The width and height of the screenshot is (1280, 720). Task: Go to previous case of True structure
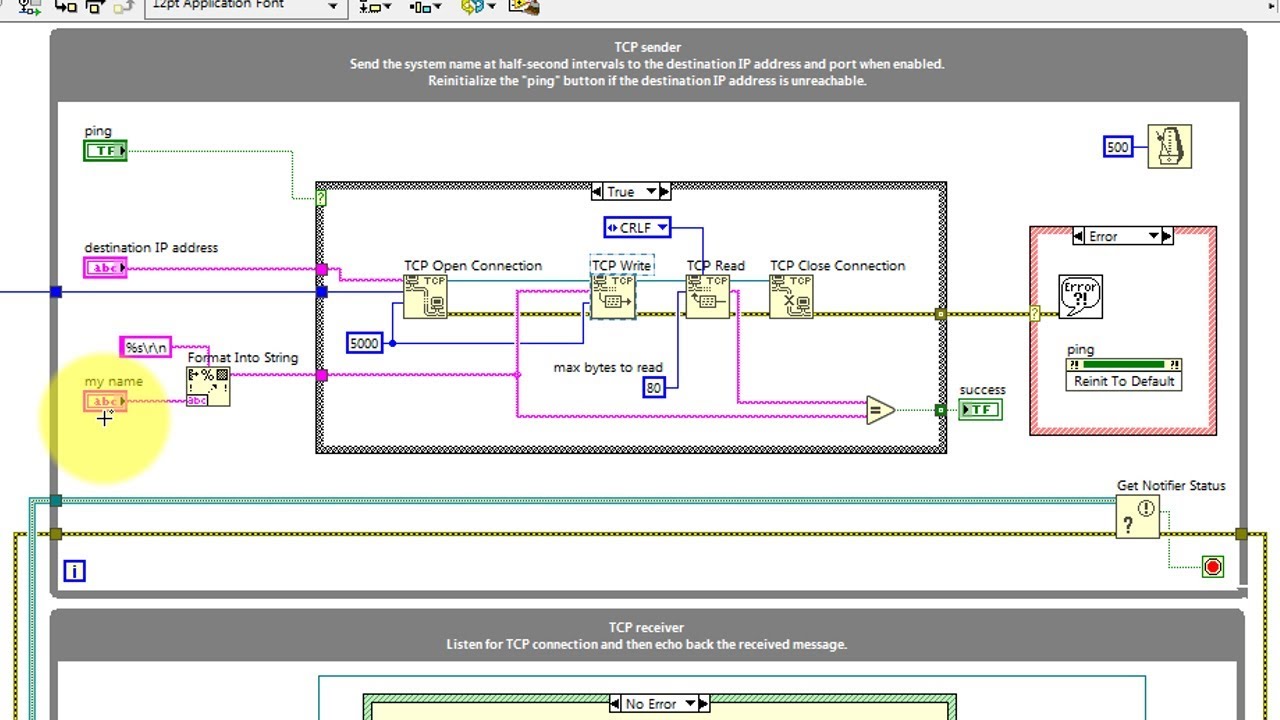(x=596, y=191)
